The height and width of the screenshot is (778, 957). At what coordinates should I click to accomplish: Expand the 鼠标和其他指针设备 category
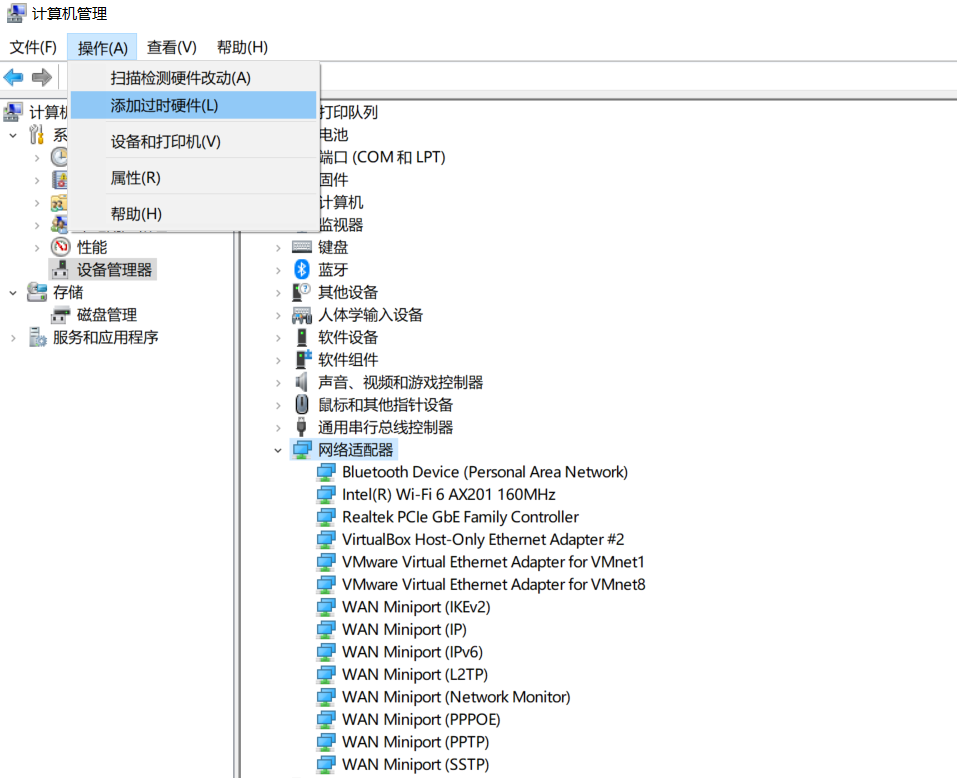point(278,405)
